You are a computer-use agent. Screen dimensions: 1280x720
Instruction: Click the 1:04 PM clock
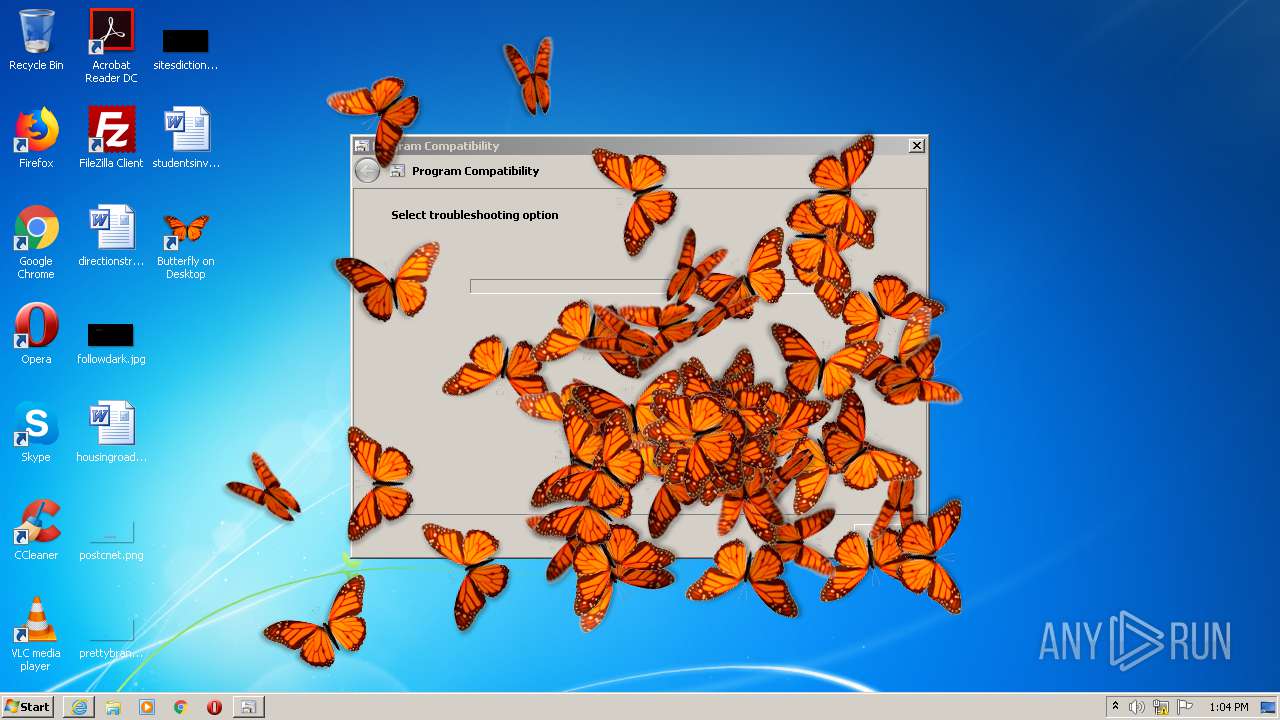(x=1228, y=707)
